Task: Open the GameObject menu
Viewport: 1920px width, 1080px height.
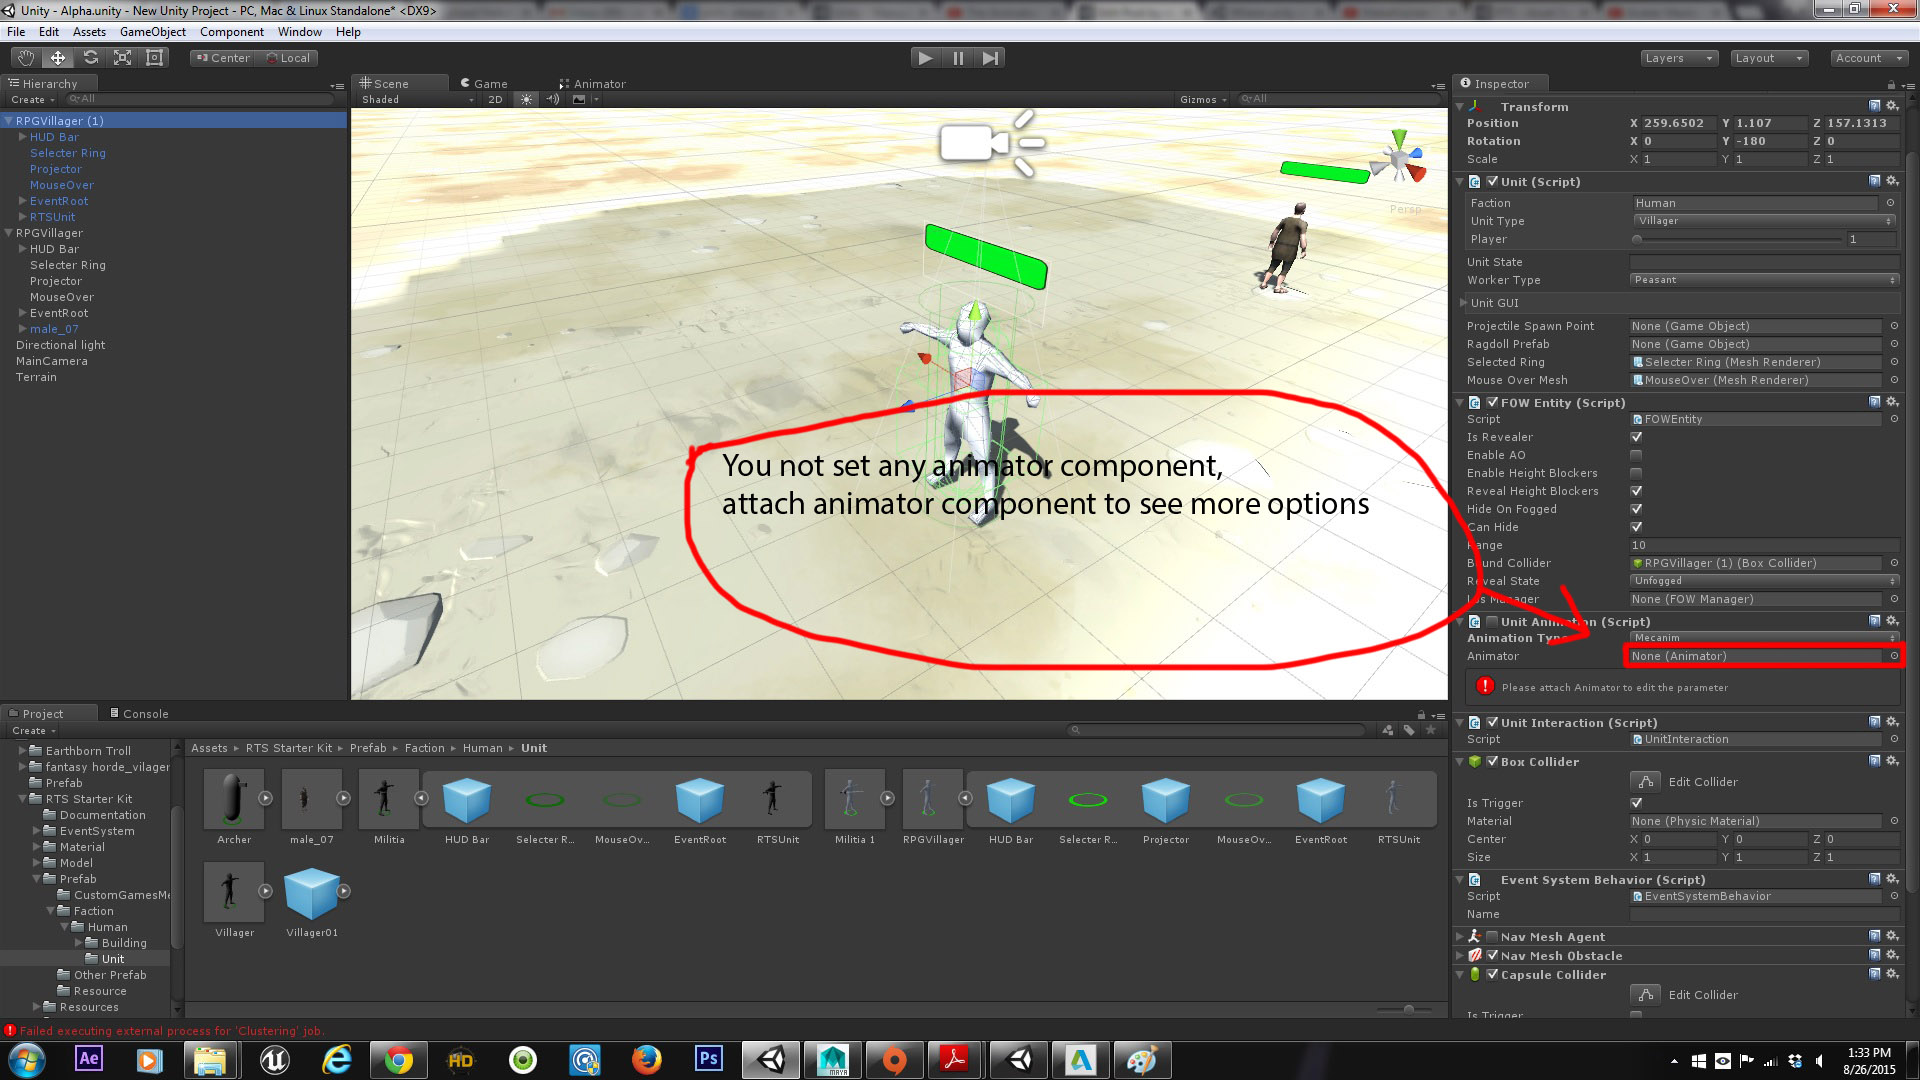Action: click(x=152, y=32)
